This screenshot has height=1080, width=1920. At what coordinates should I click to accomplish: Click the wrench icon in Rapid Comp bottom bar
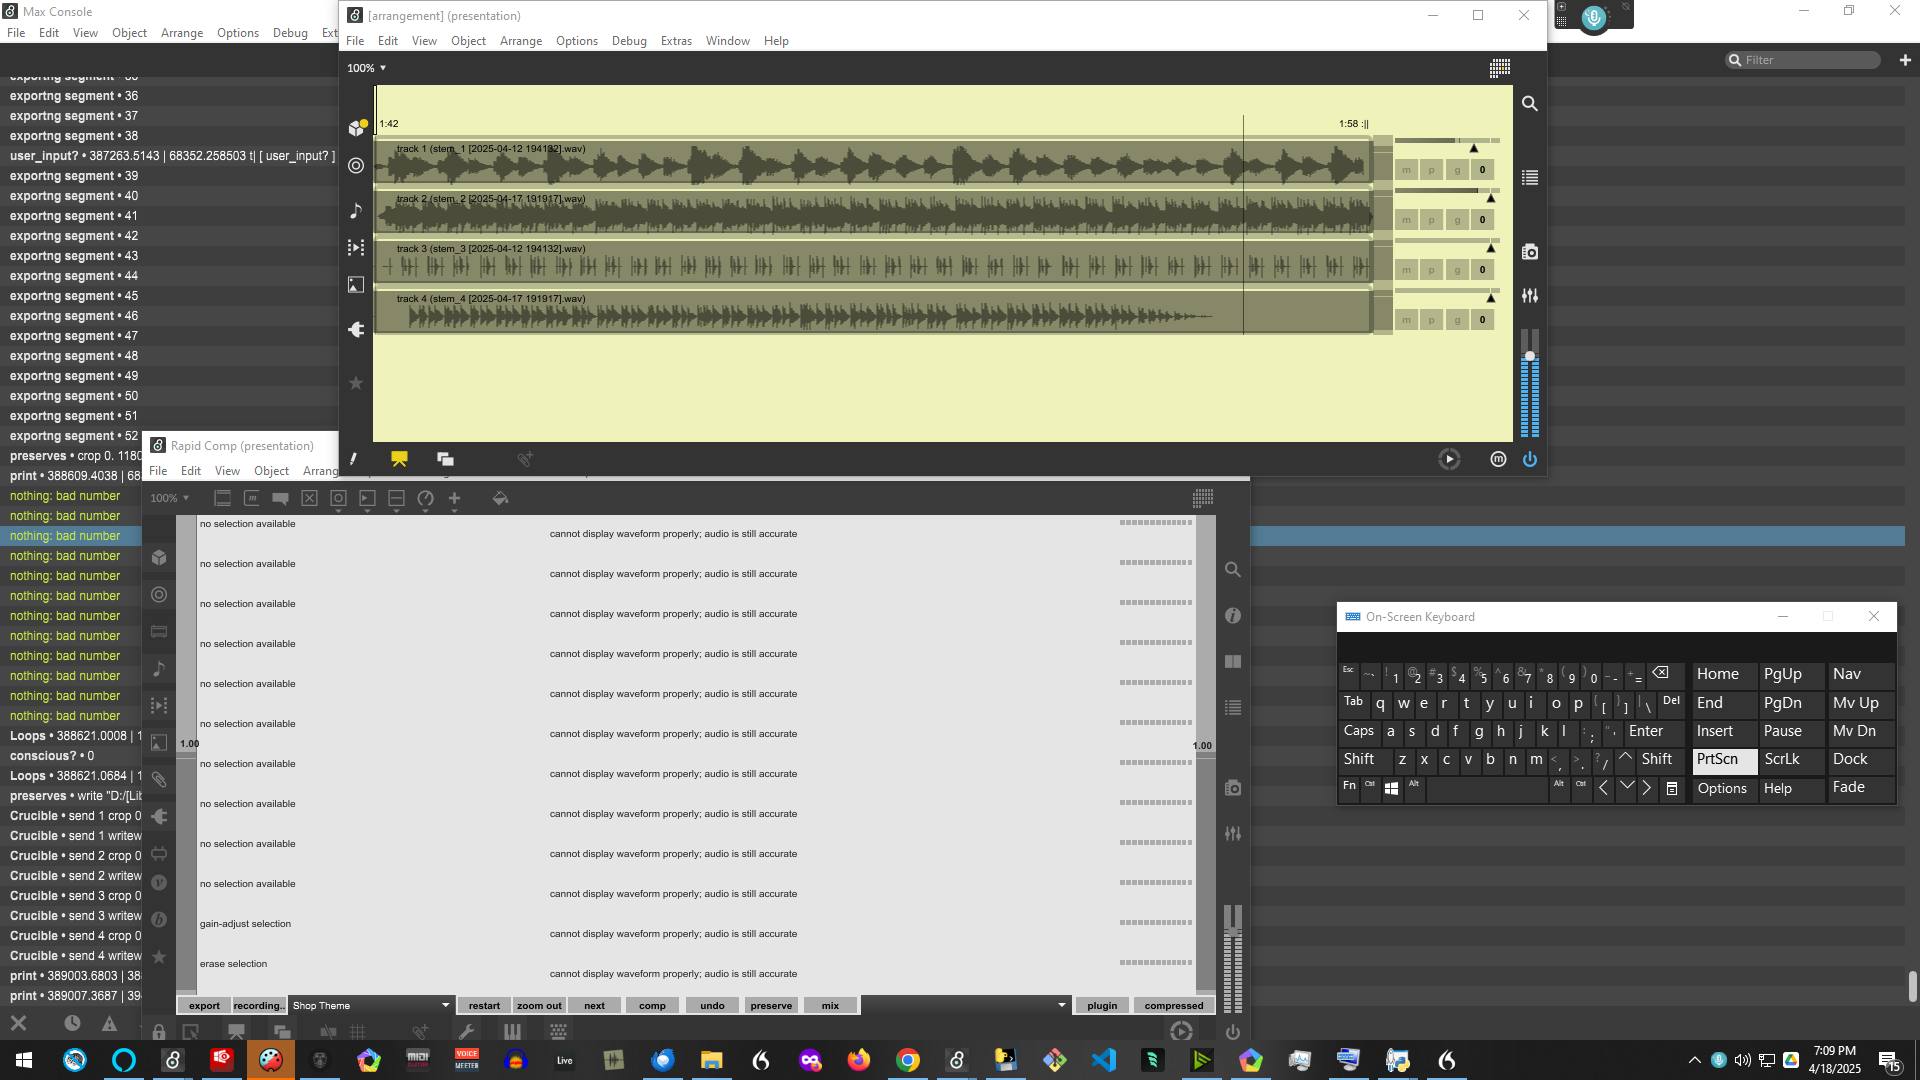click(x=466, y=1031)
